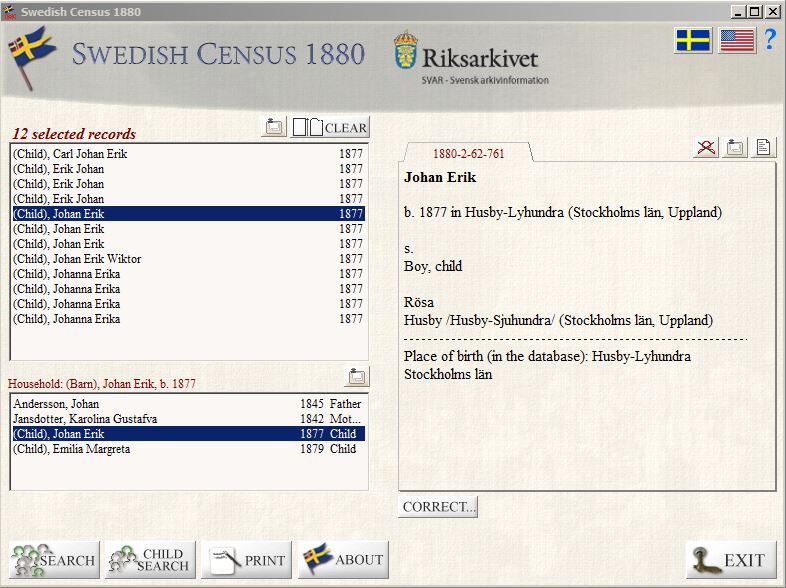This screenshot has width=786, height=588.
Task: Close the Swedish Census 1880 window
Action: (x=773, y=12)
